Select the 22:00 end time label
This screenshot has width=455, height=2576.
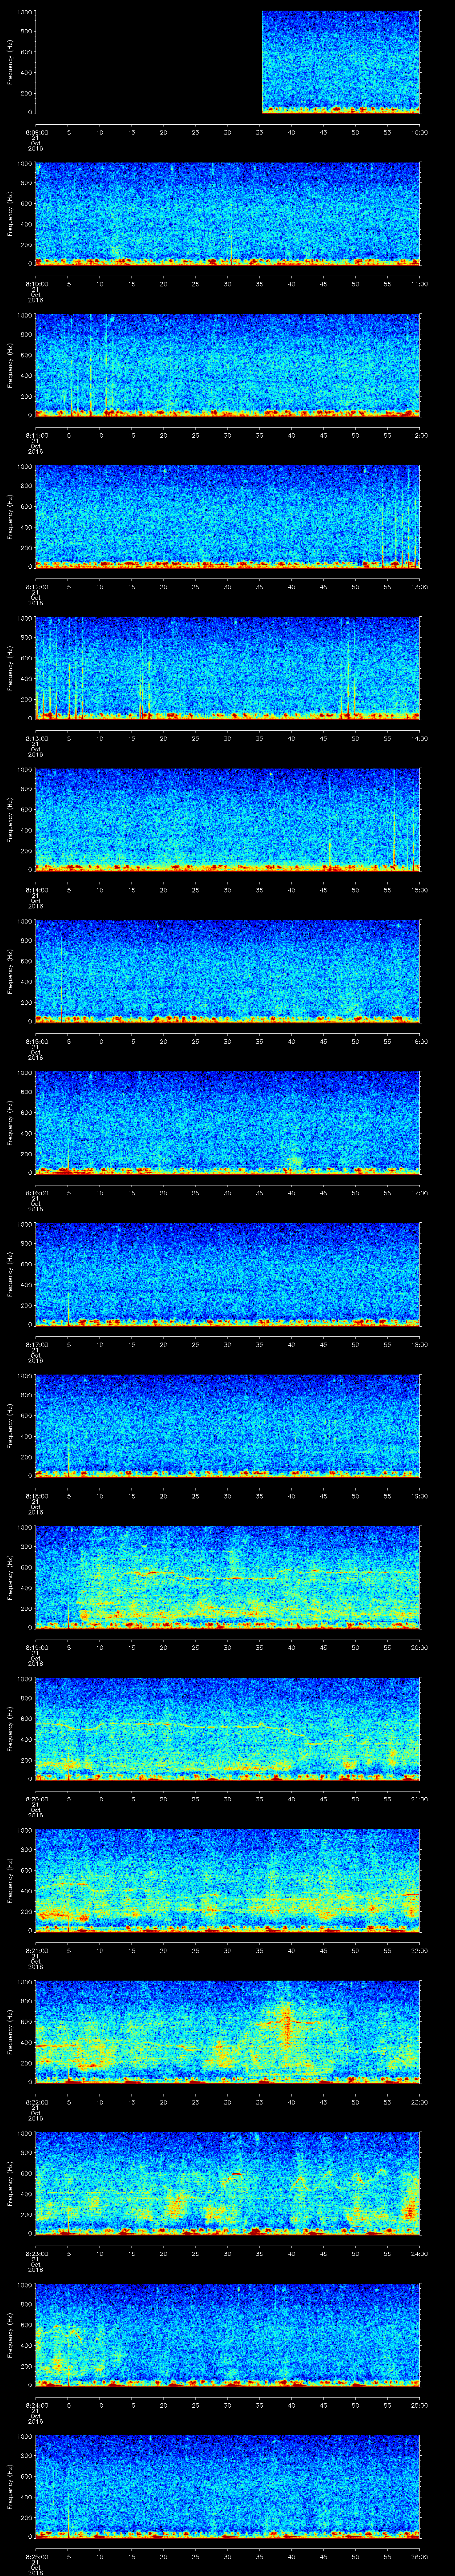tap(419, 1951)
